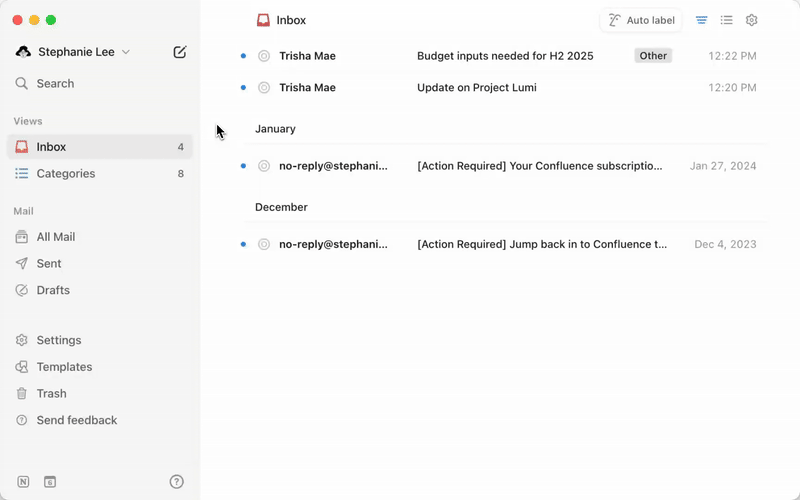Click the Auto label button
The image size is (800, 500).
642,20
